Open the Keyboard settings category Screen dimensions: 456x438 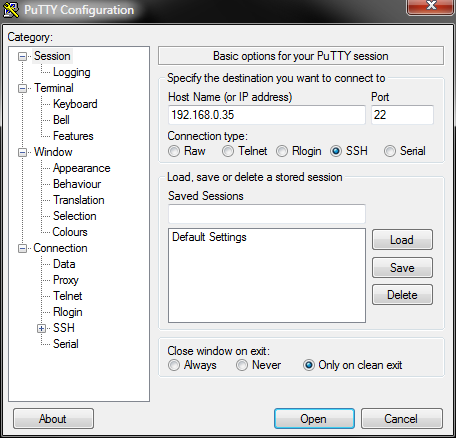pos(75,104)
